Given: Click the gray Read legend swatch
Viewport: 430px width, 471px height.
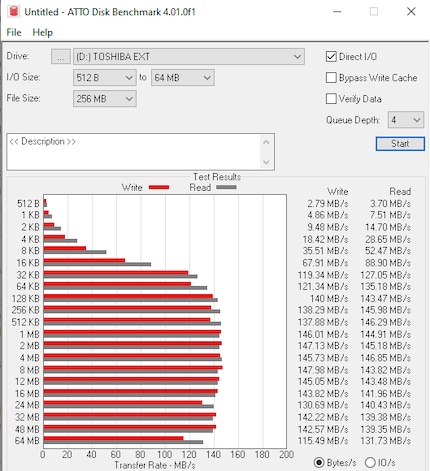Looking at the screenshot, I should click(226, 187).
